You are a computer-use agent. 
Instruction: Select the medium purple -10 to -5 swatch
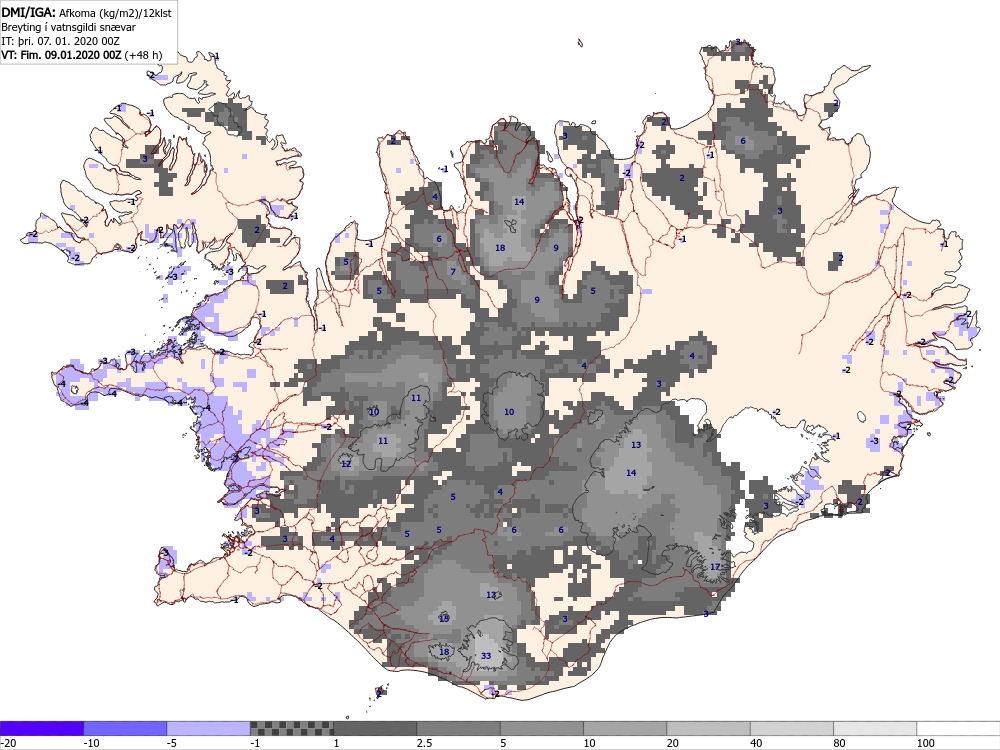click(125, 728)
